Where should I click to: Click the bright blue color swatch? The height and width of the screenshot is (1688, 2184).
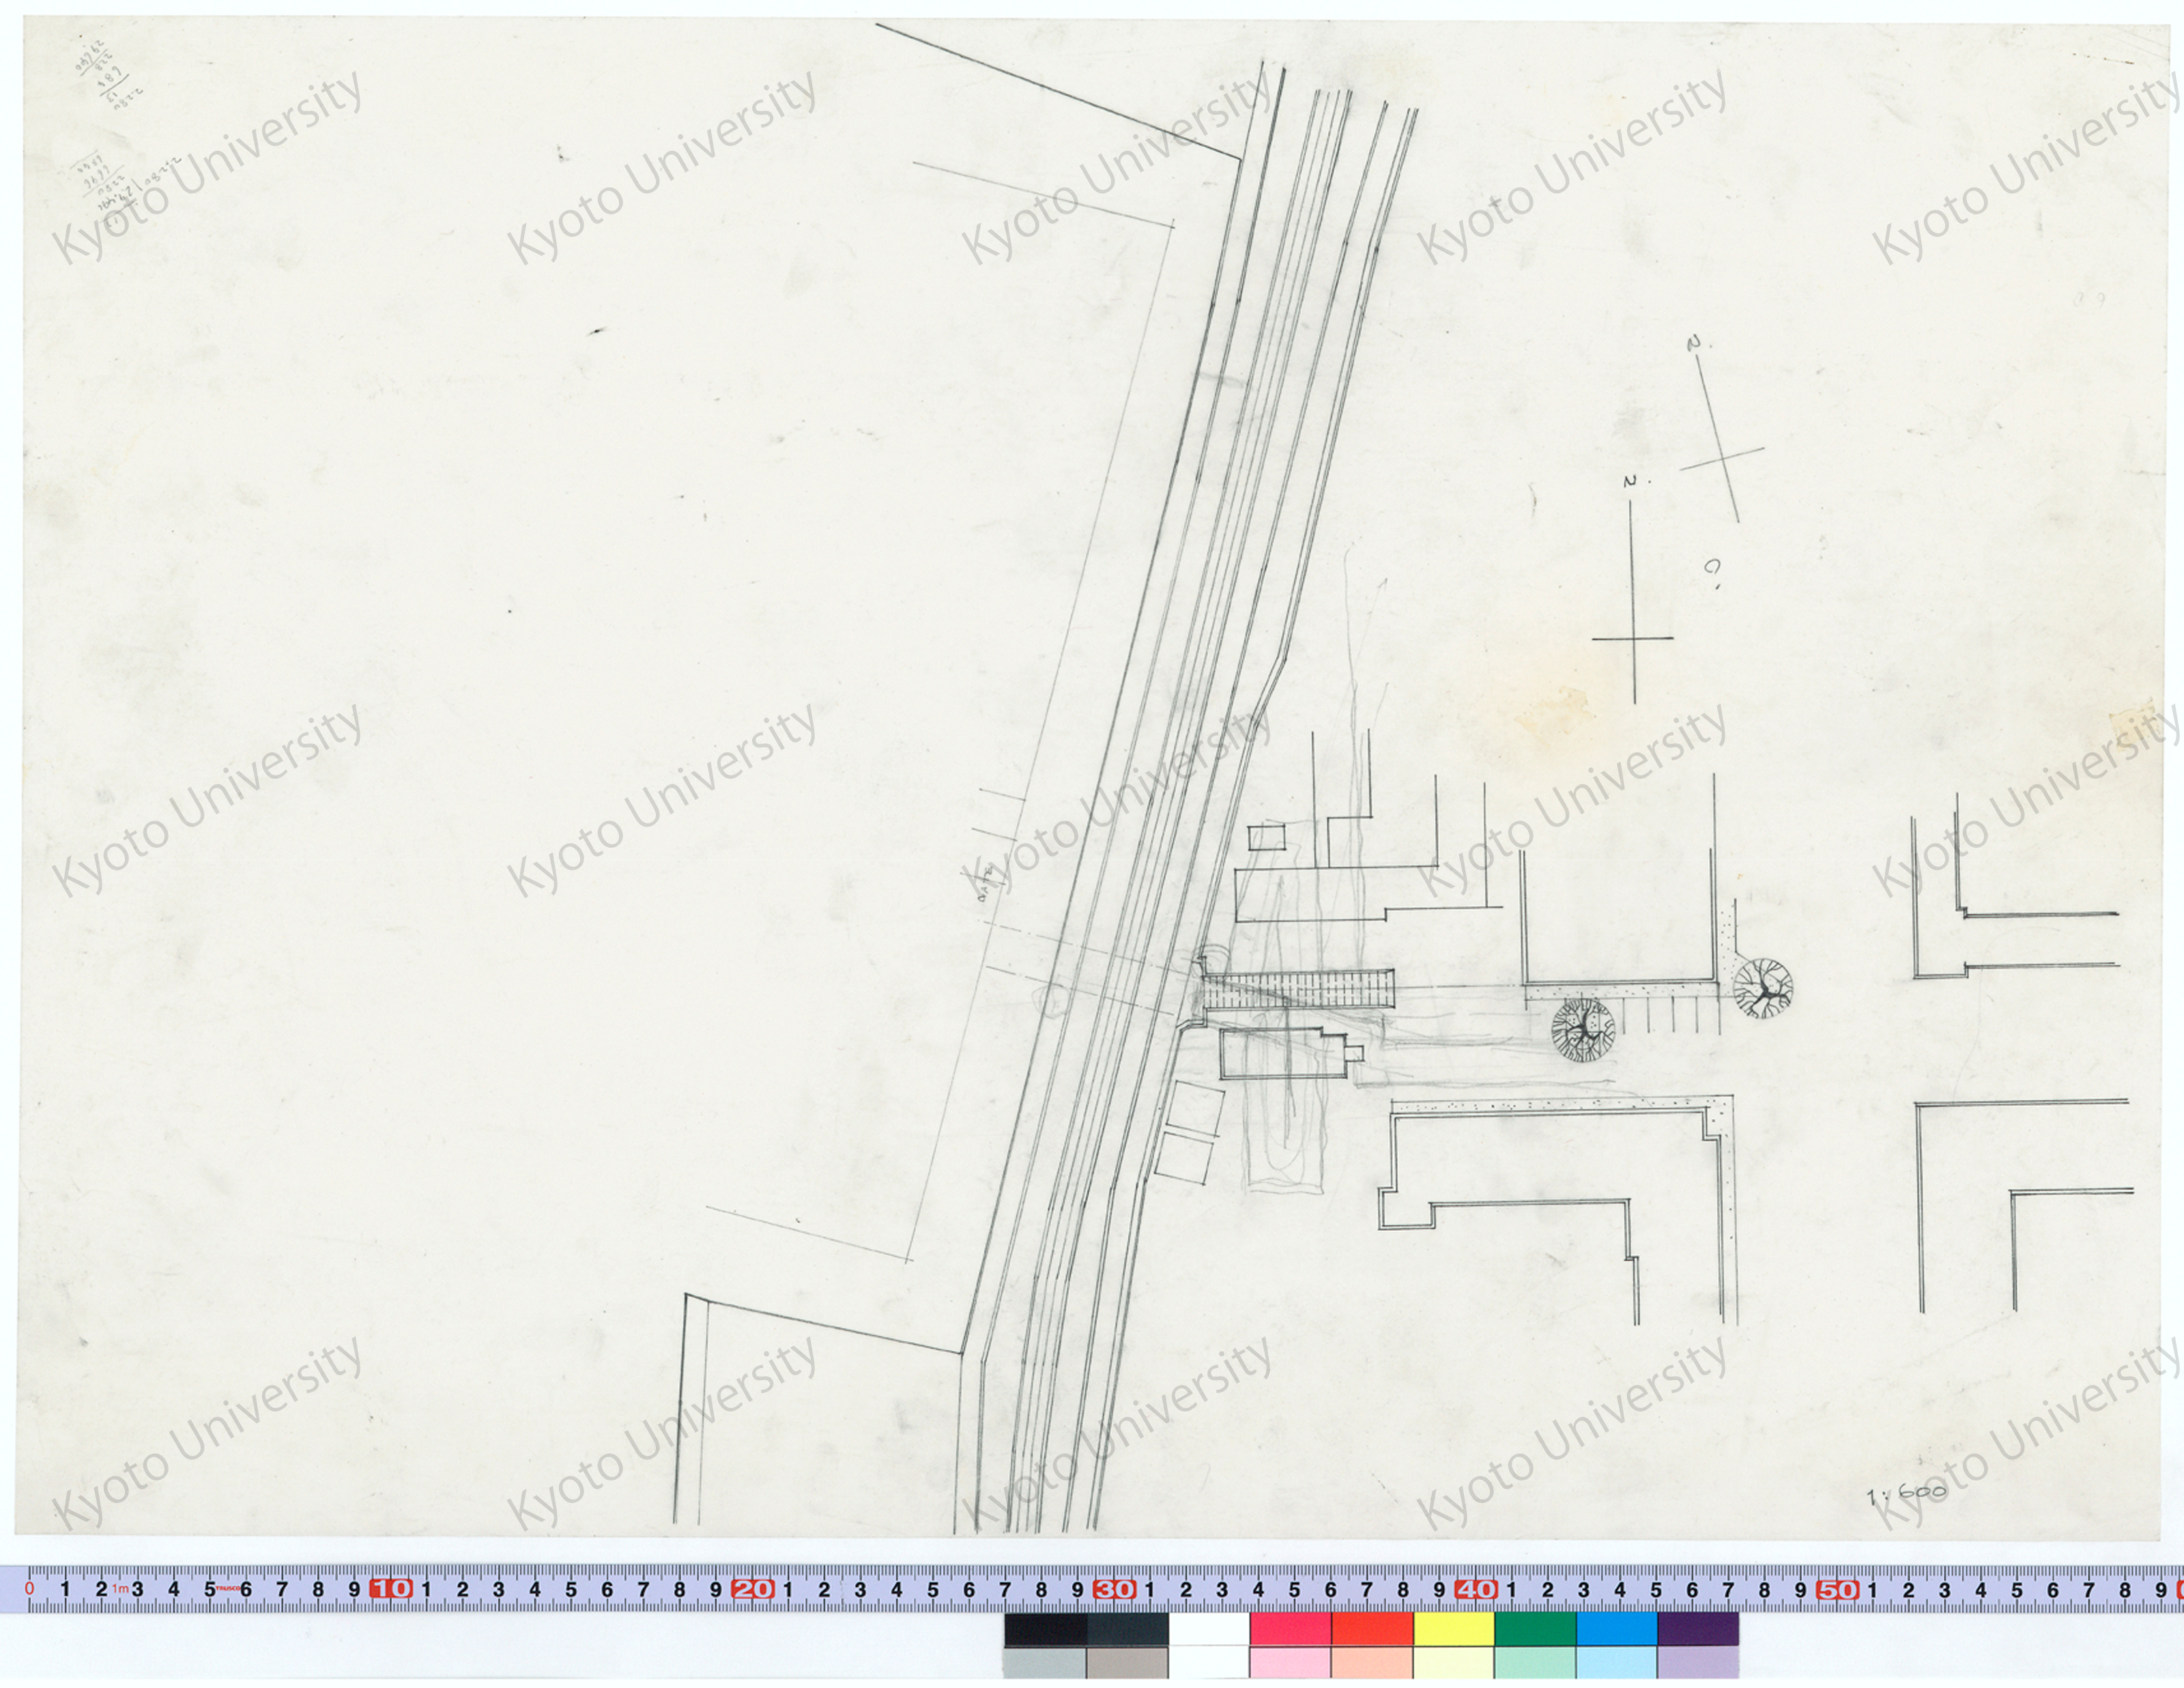(x=1616, y=1628)
